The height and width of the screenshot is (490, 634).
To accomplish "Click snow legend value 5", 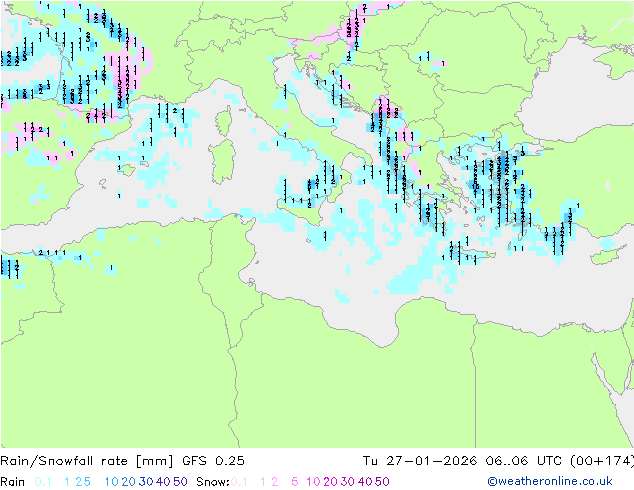I will pyautogui.click(x=295, y=482).
